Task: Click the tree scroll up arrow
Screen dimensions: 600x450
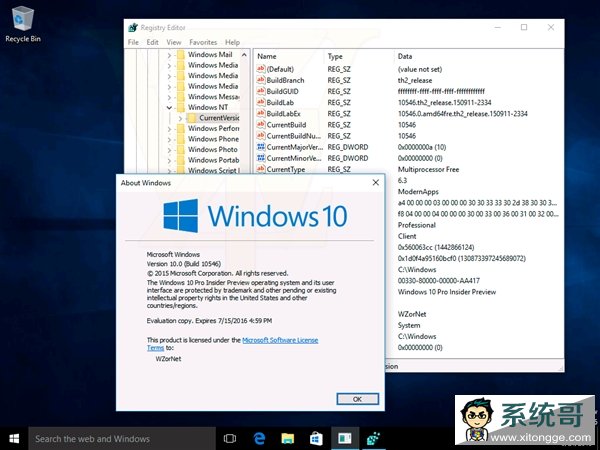Action: point(244,55)
